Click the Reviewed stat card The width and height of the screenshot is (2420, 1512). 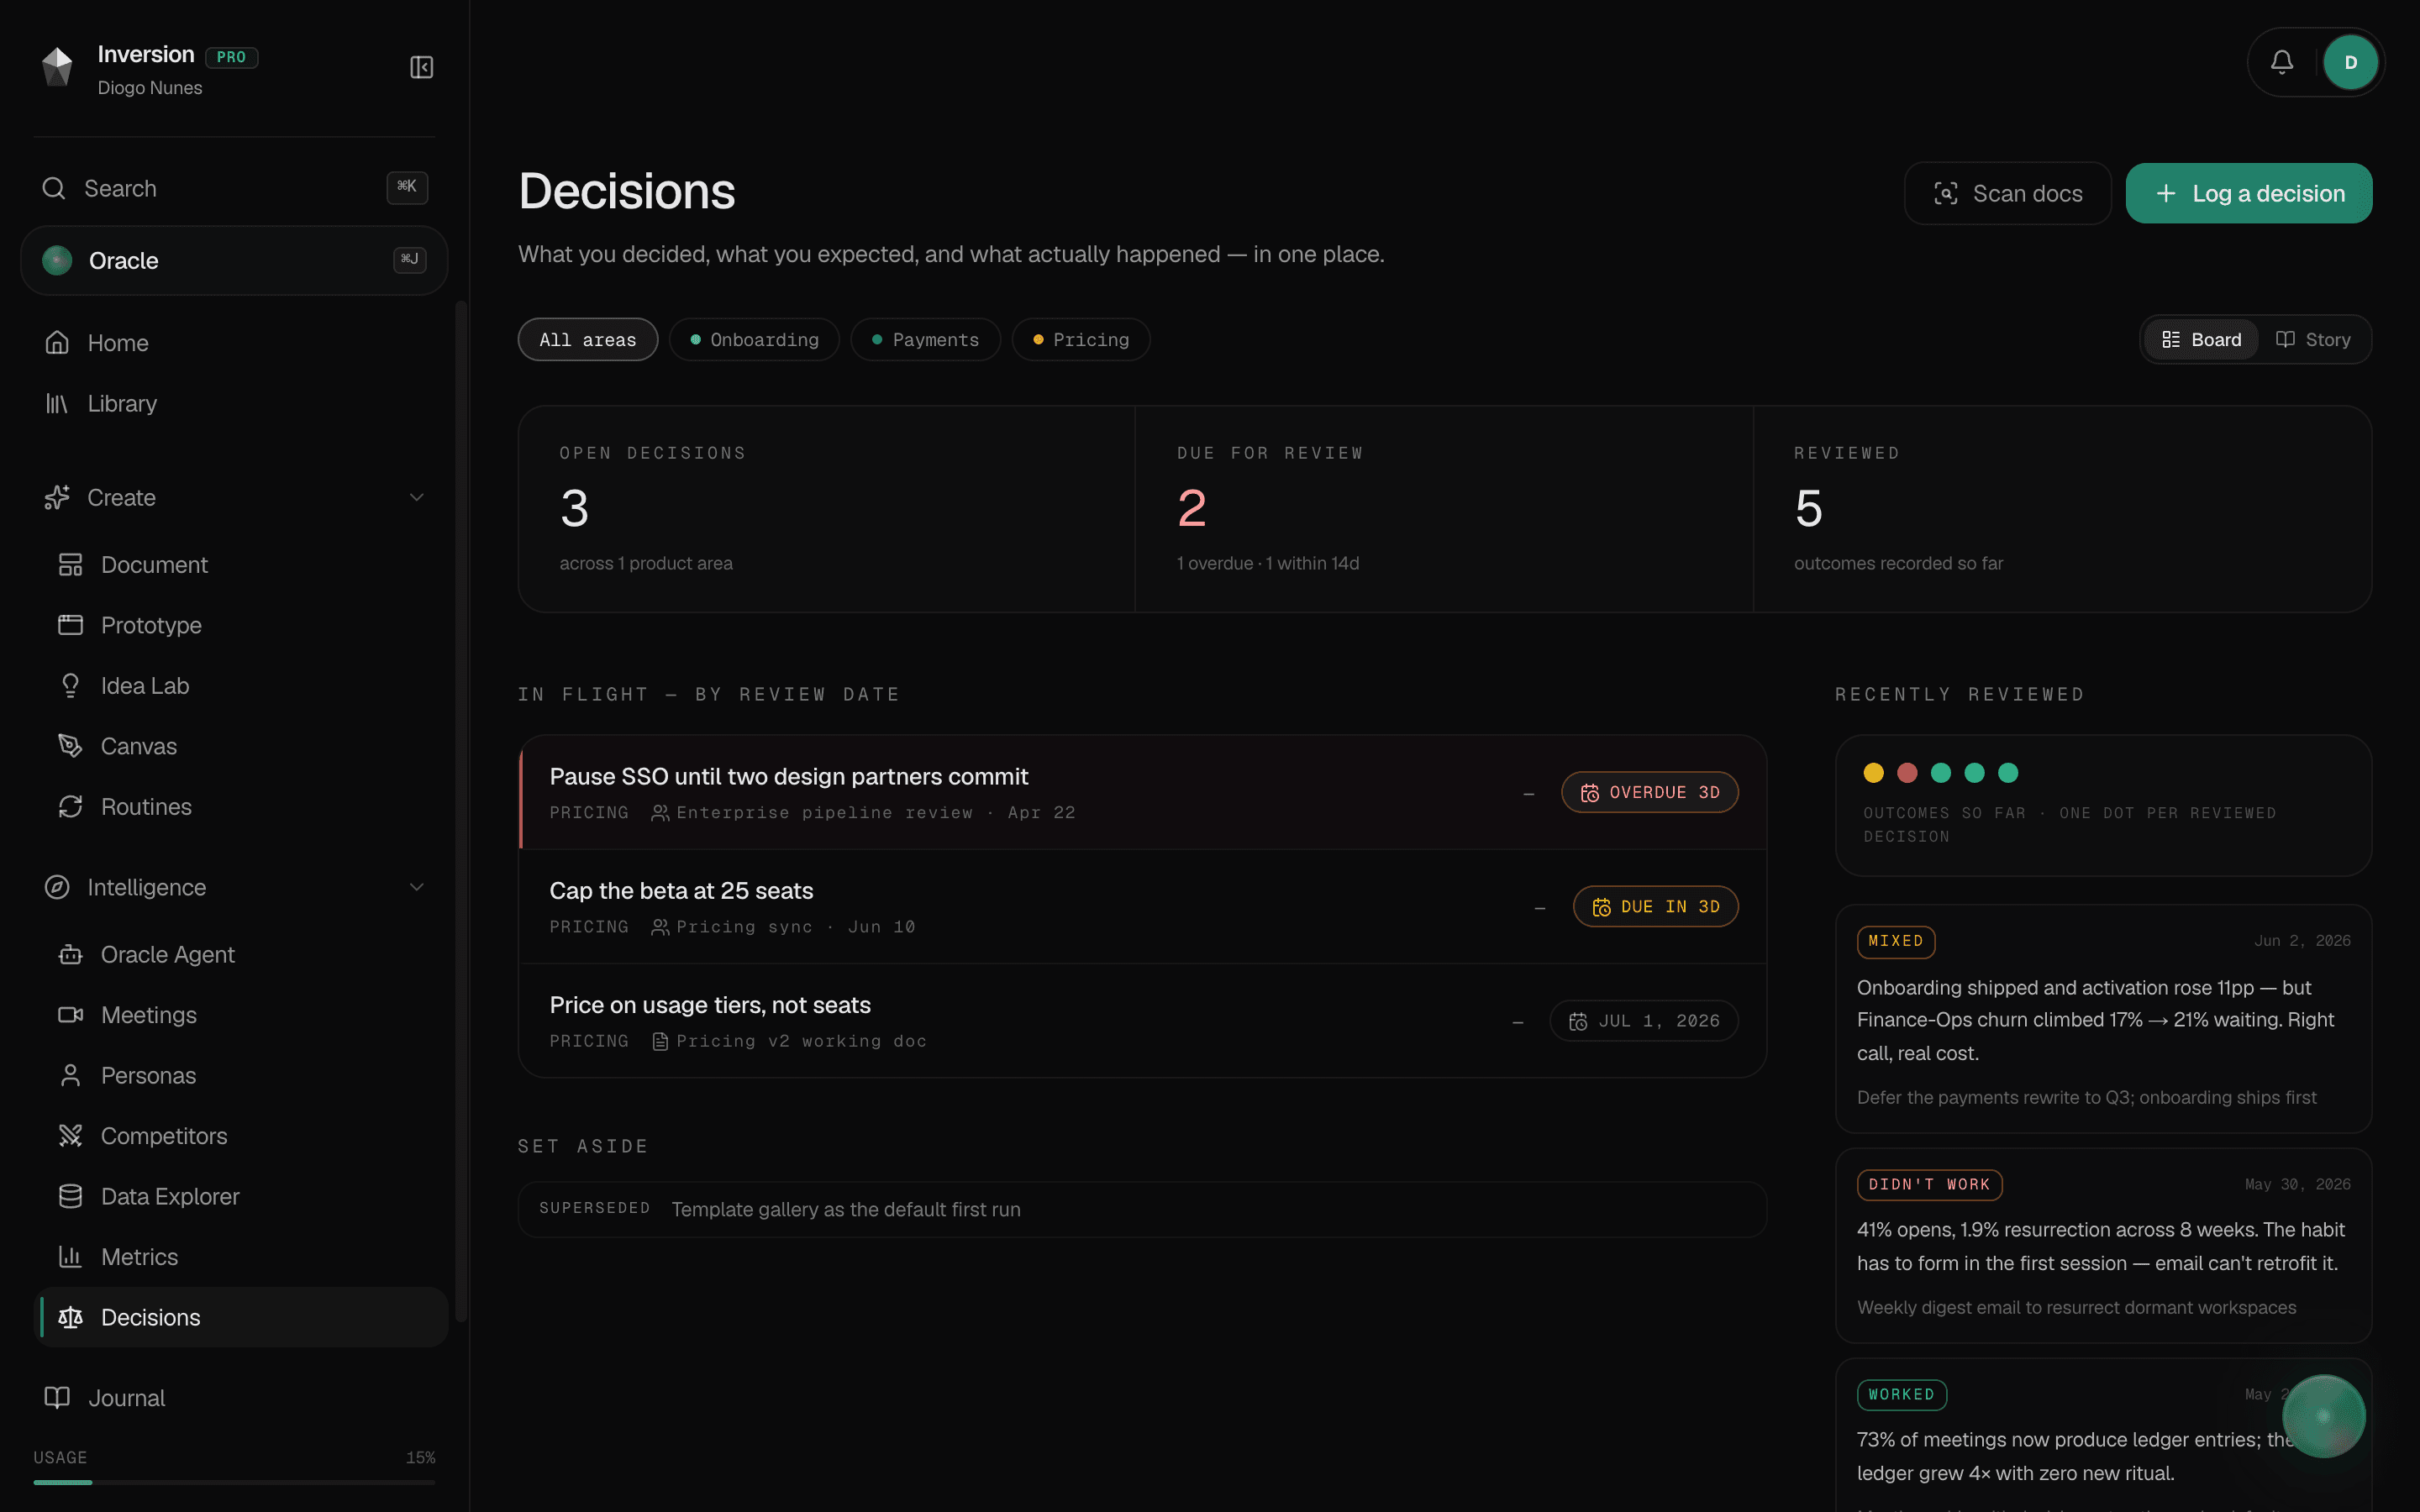tap(2062, 509)
